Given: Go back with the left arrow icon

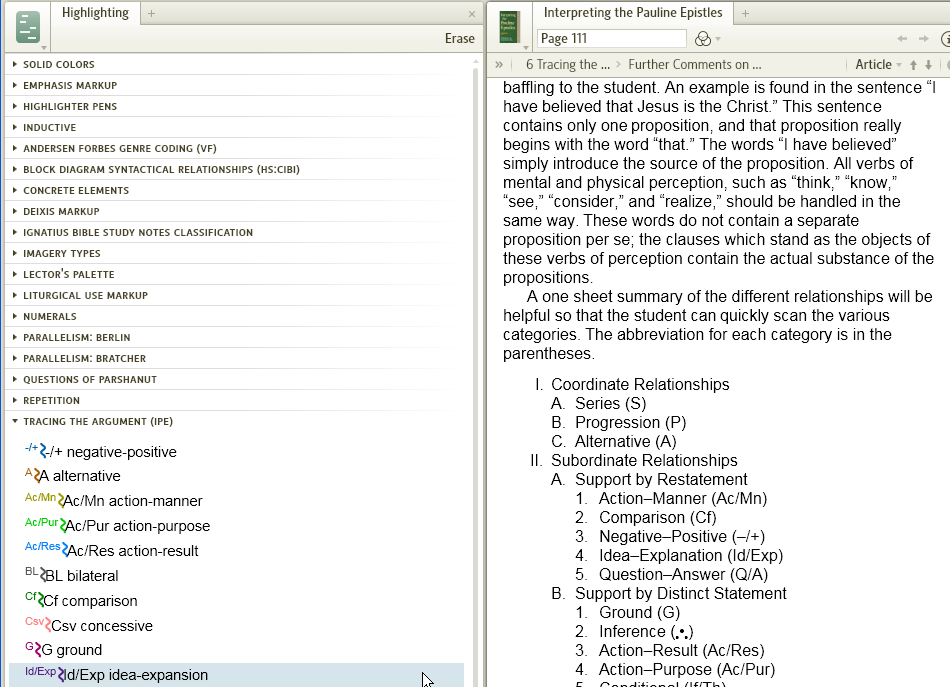Looking at the screenshot, I should [902, 39].
